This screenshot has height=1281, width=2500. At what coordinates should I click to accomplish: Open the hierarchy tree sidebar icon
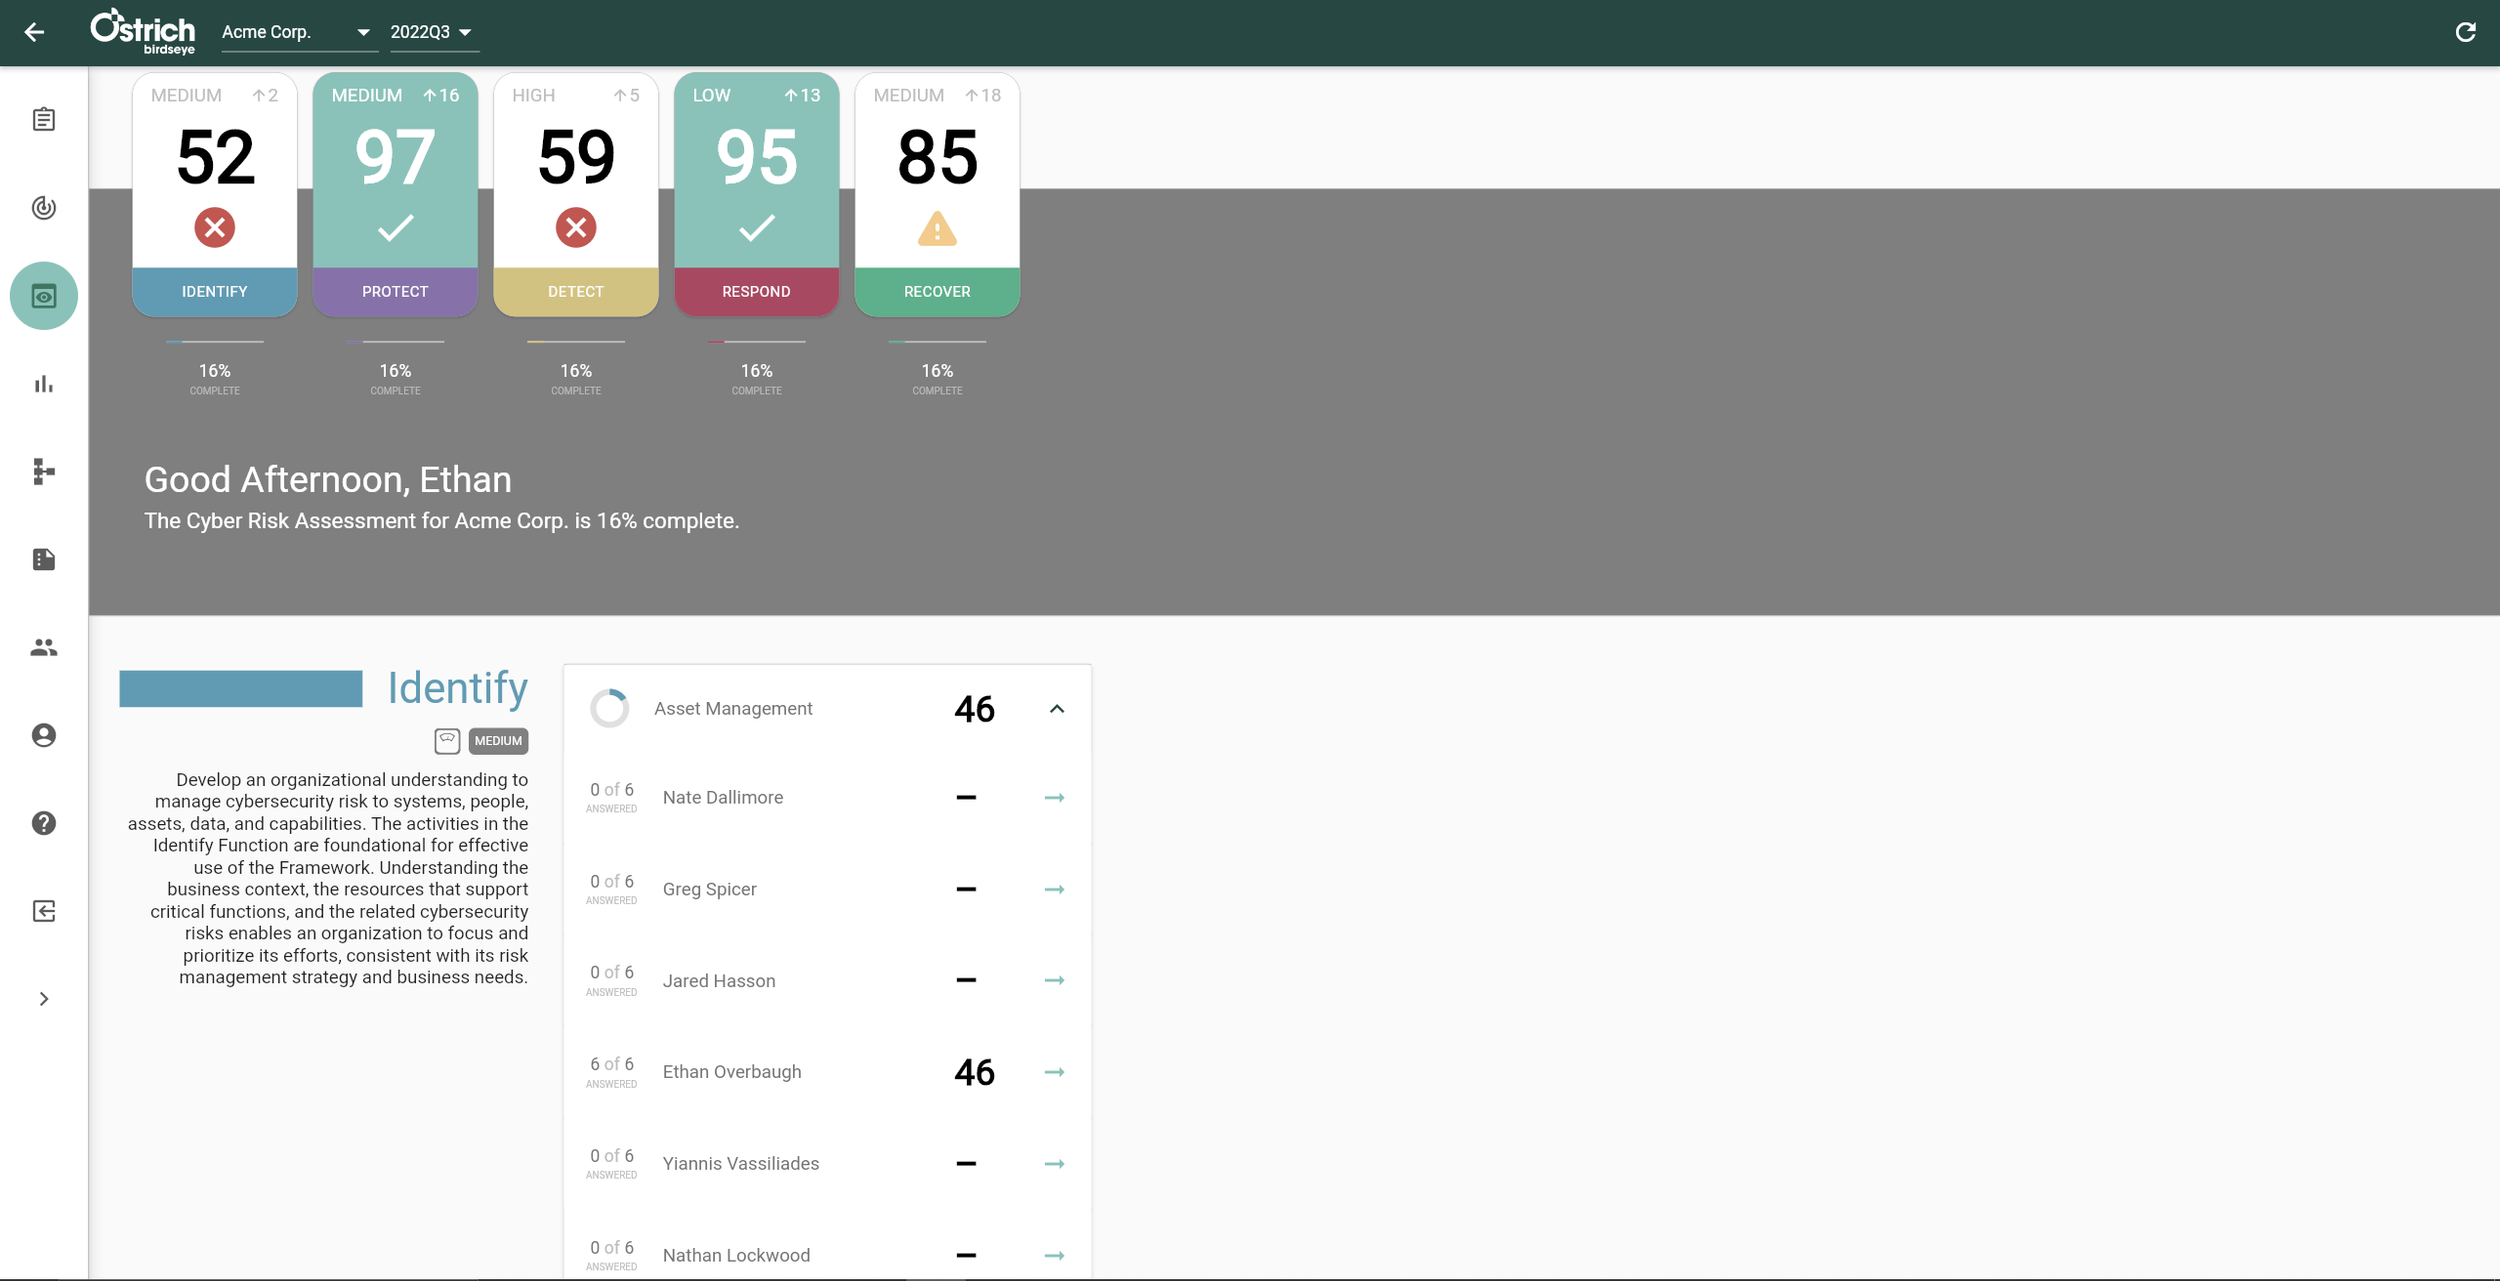[44, 472]
